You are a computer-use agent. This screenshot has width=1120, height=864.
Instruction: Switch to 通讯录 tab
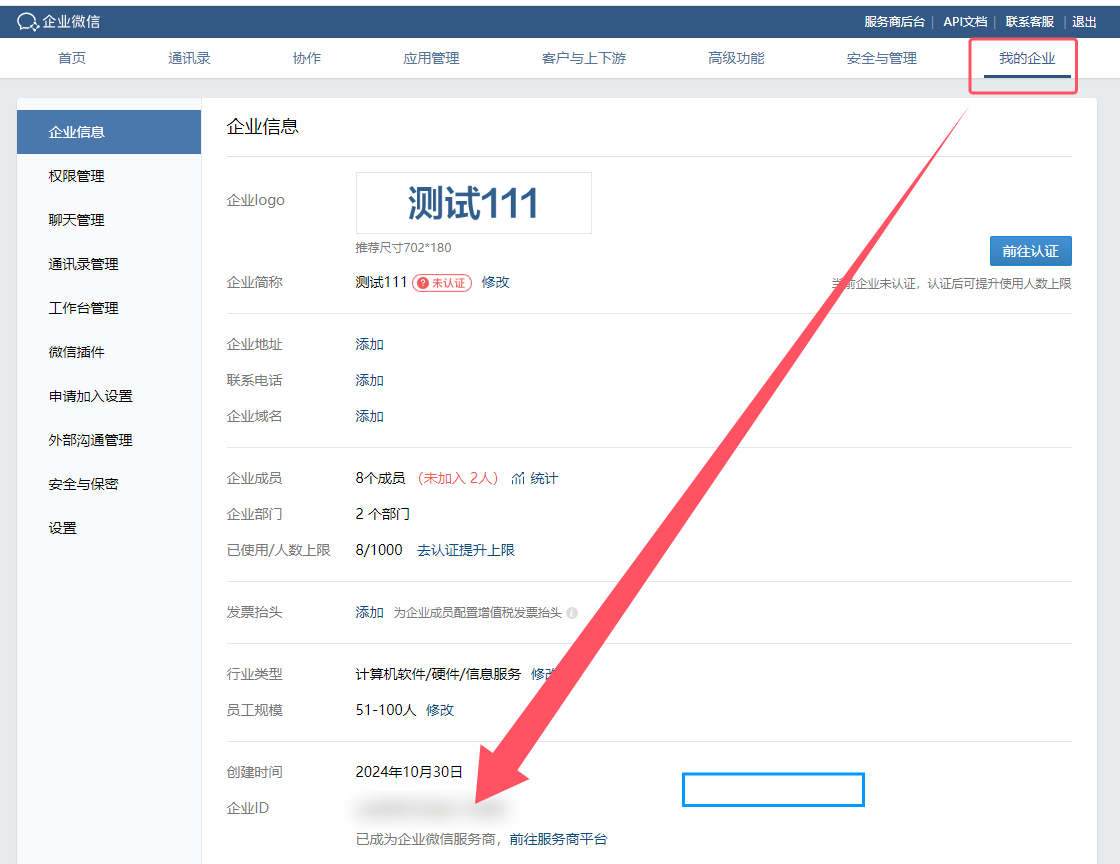(189, 59)
